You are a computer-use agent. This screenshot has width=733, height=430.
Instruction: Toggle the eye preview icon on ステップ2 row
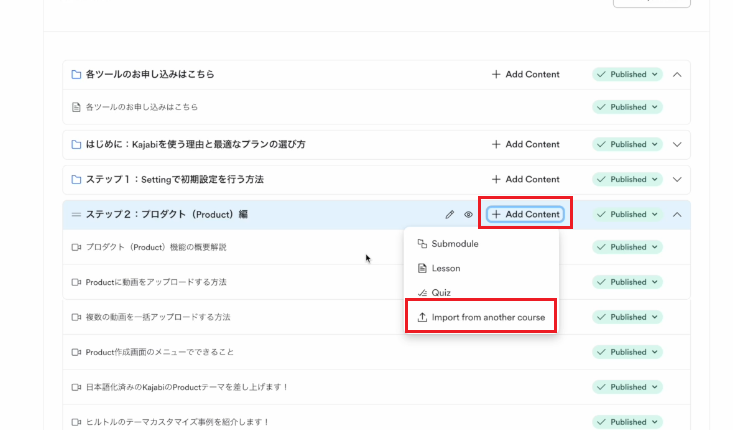click(x=468, y=215)
